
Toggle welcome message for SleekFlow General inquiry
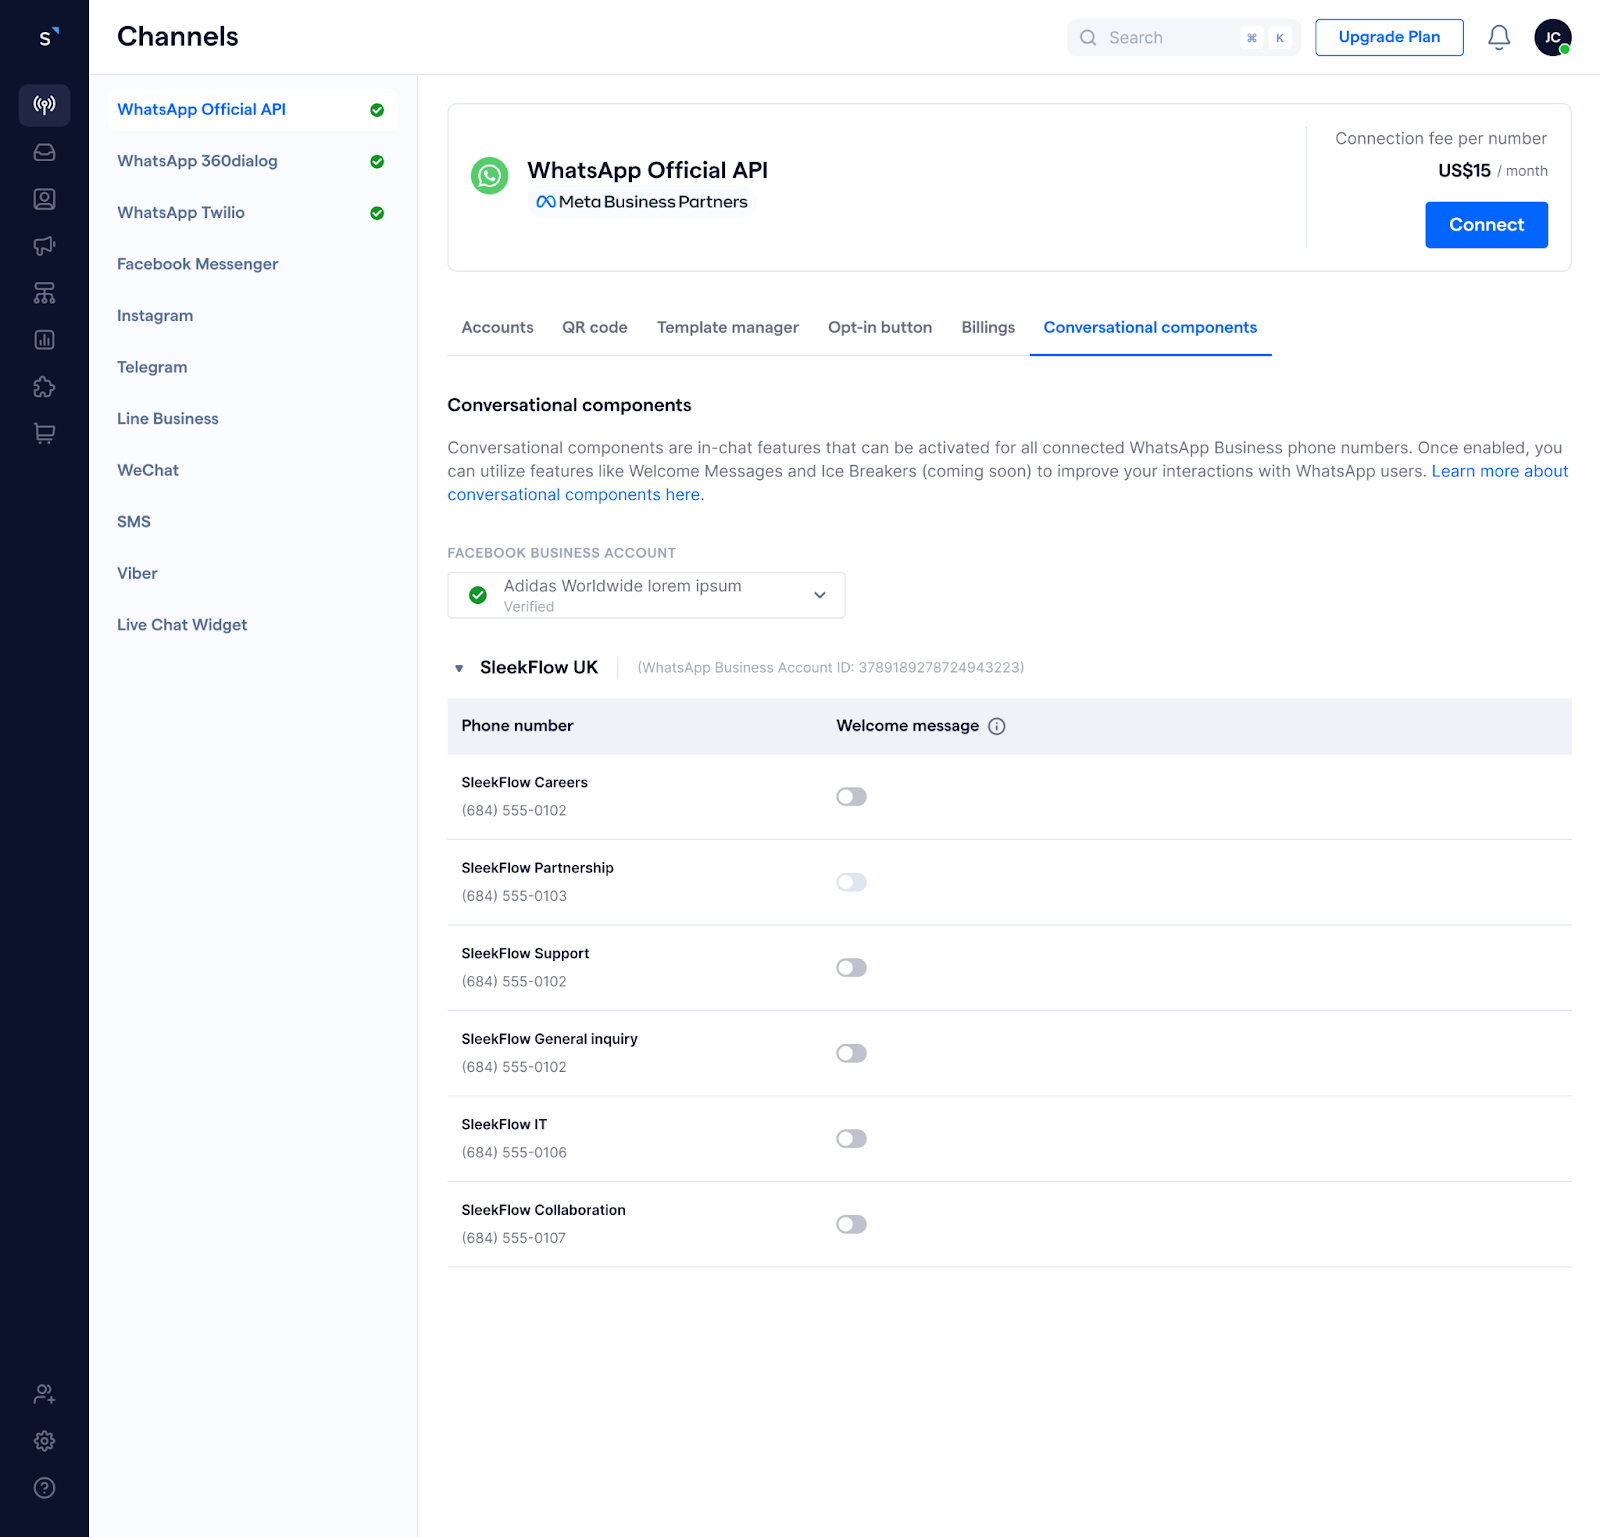click(x=852, y=1053)
